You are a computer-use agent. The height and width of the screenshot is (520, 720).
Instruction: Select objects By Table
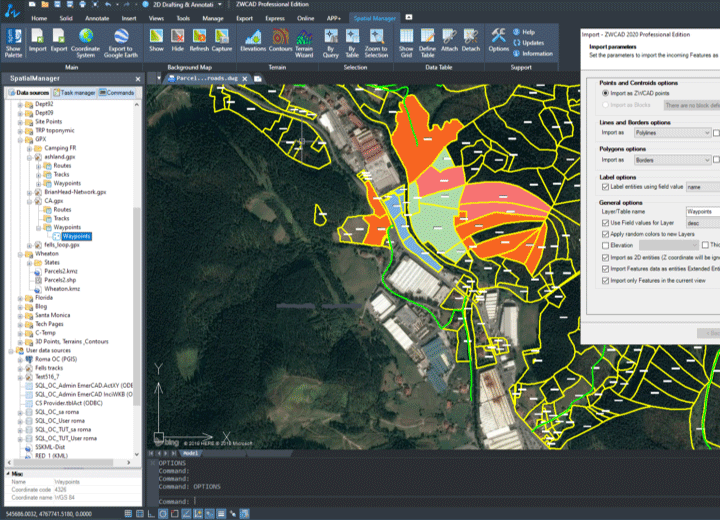(x=352, y=43)
